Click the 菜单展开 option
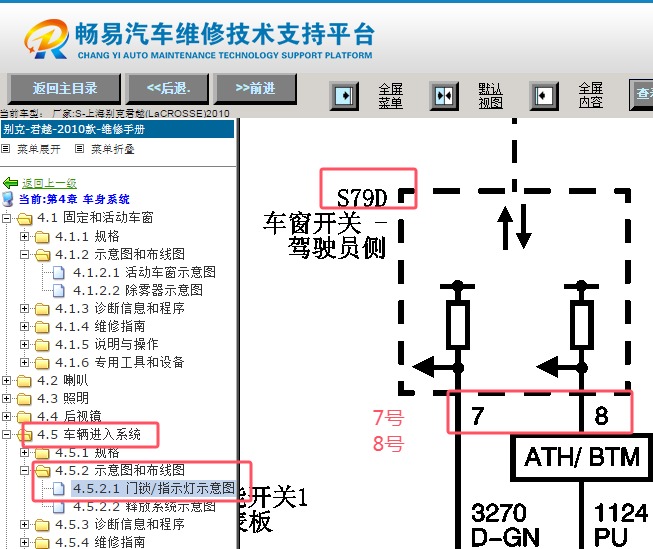The image size is (653, 549). (x=39, y=149)
